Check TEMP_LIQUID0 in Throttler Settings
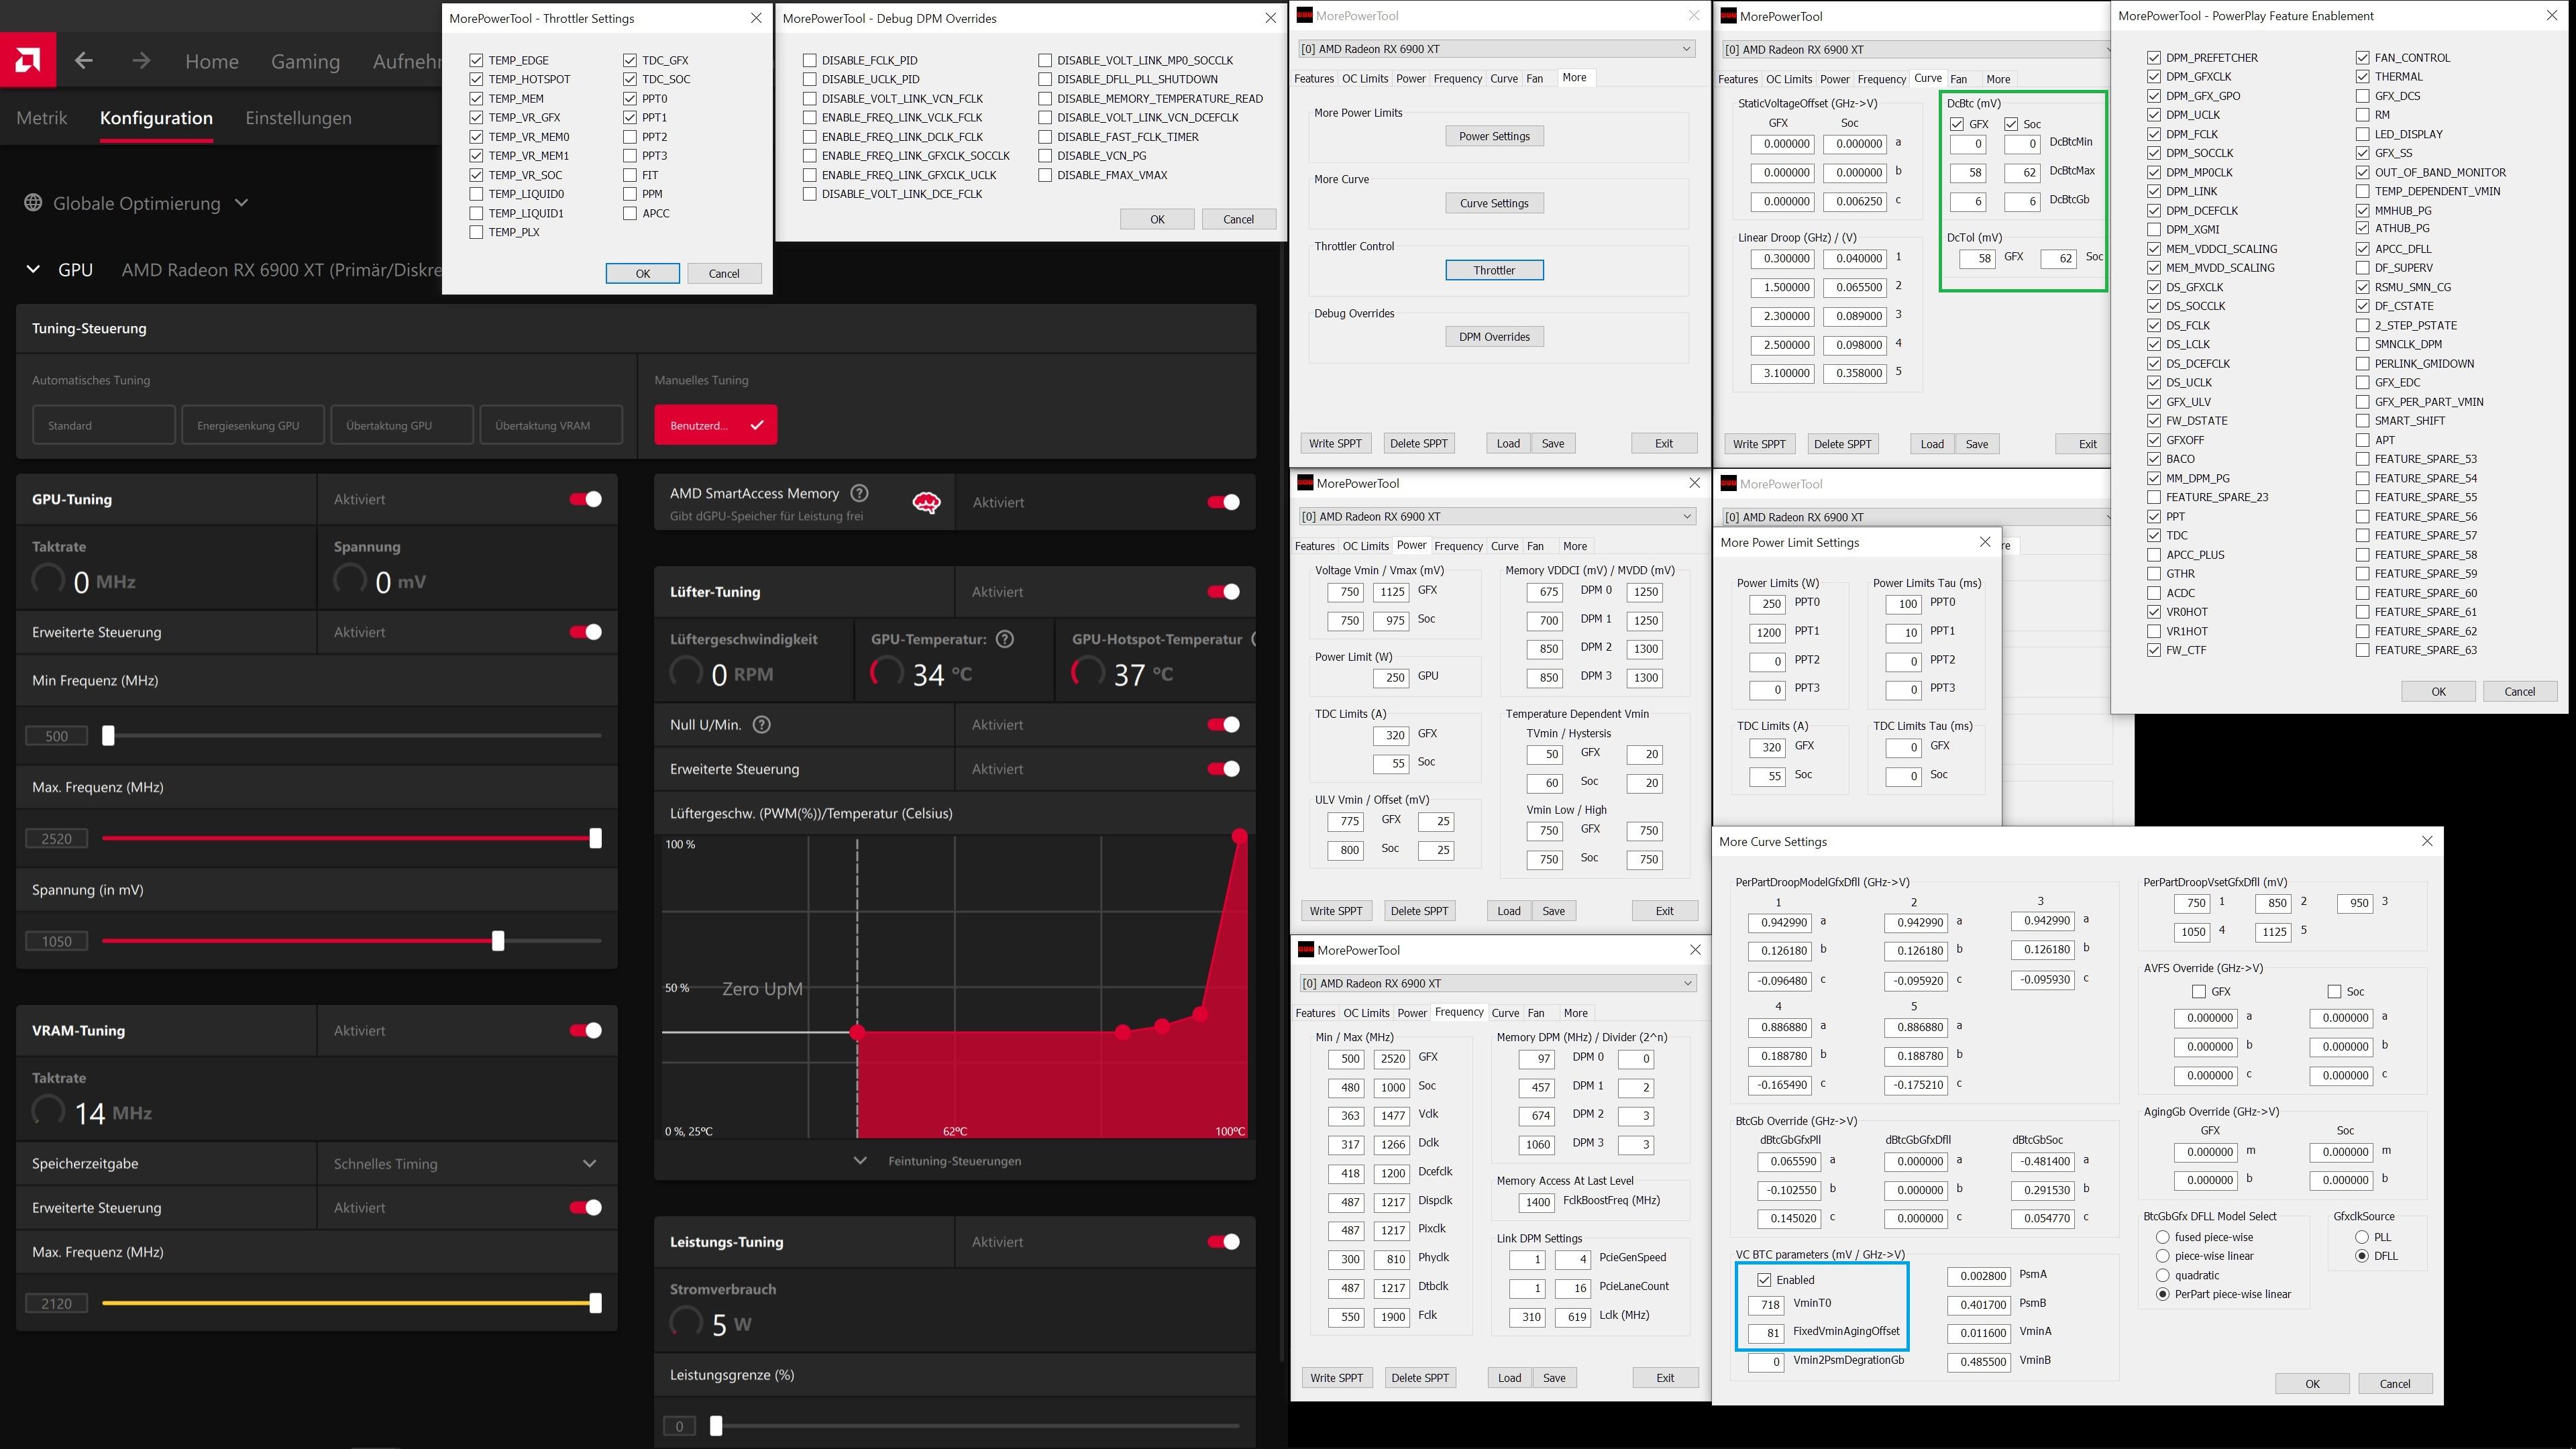Viewport: 2576px width, 1449px height. tap(476, 194)
